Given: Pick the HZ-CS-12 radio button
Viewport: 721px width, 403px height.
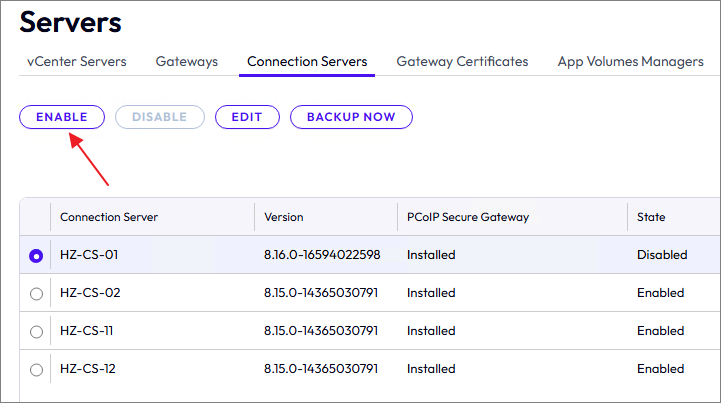Looking at the screenshot, I should click(37, 369).
